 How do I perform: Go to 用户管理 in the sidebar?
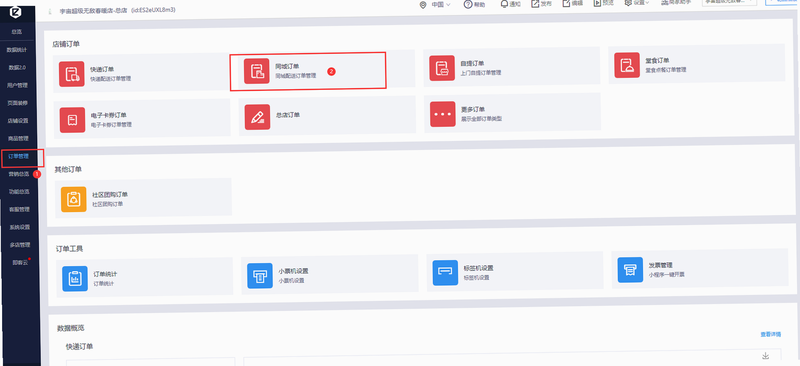click(x=17, y=85)
